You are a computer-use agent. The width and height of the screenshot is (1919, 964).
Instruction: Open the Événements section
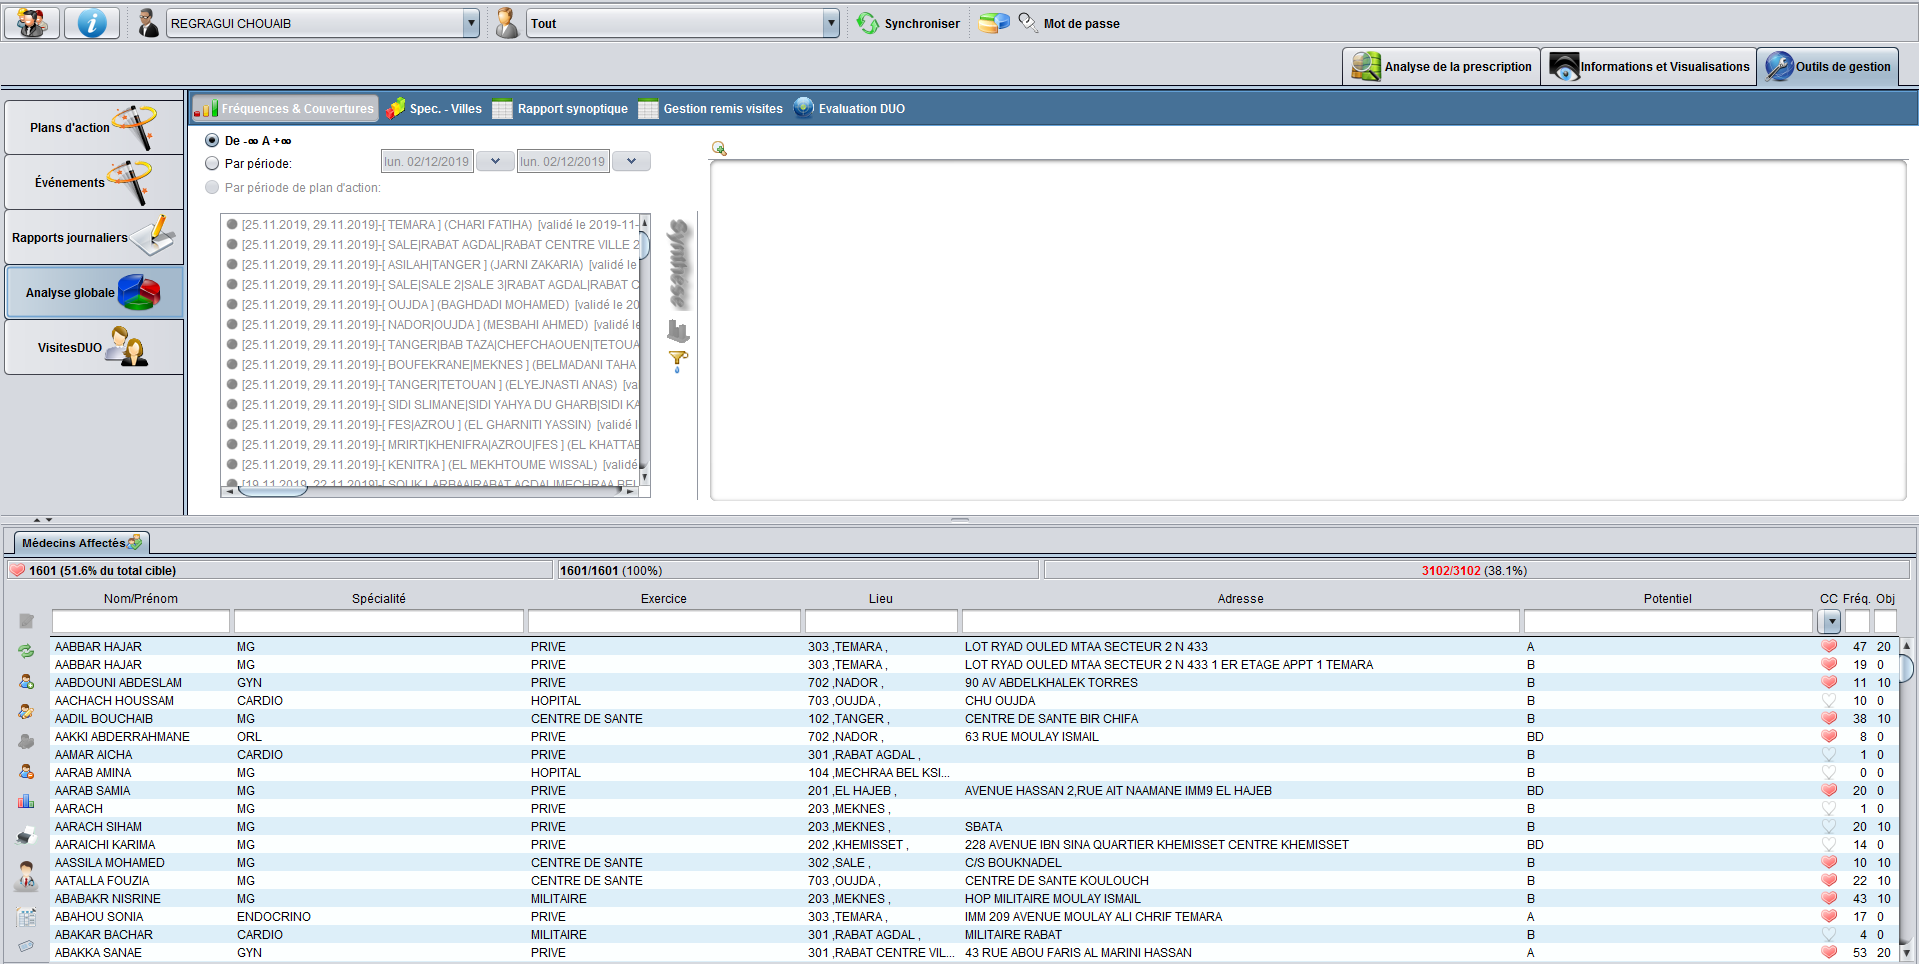(x=94, y=182)
